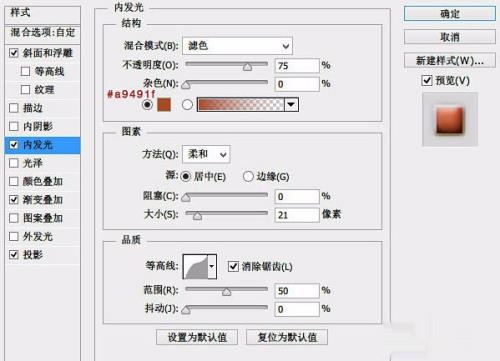500x361 pixels.
Task: Click the 杂色 noise slider handle
Action: pos(186,85)
